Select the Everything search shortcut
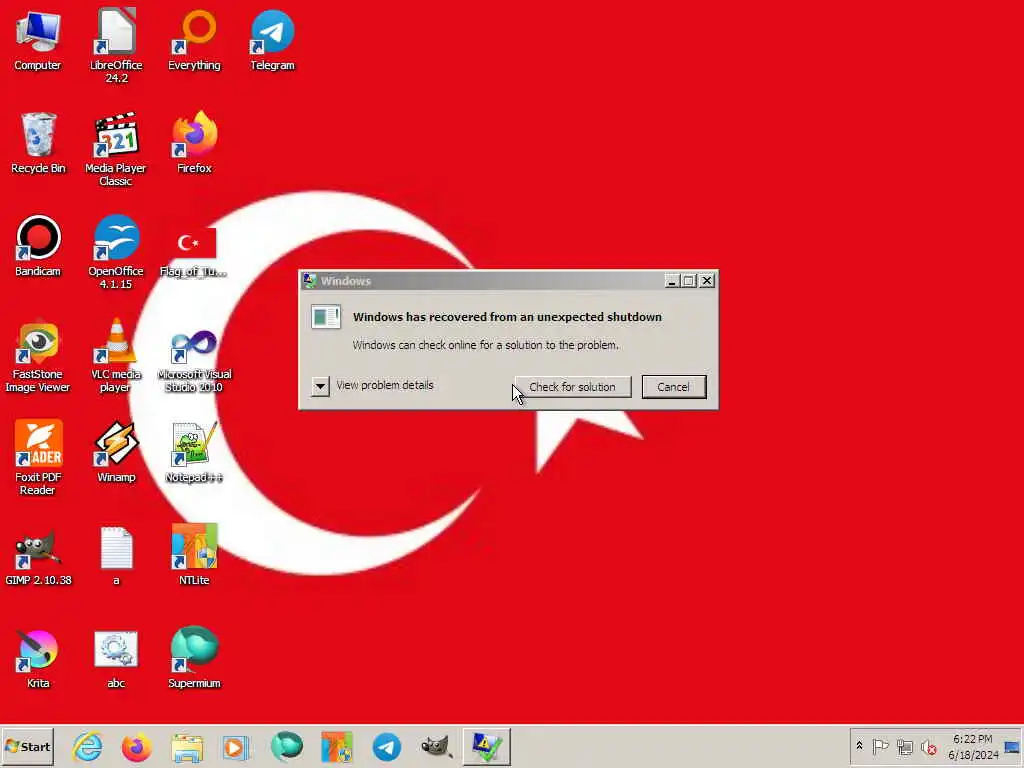 pyautogui.click(x=194, y=40)
